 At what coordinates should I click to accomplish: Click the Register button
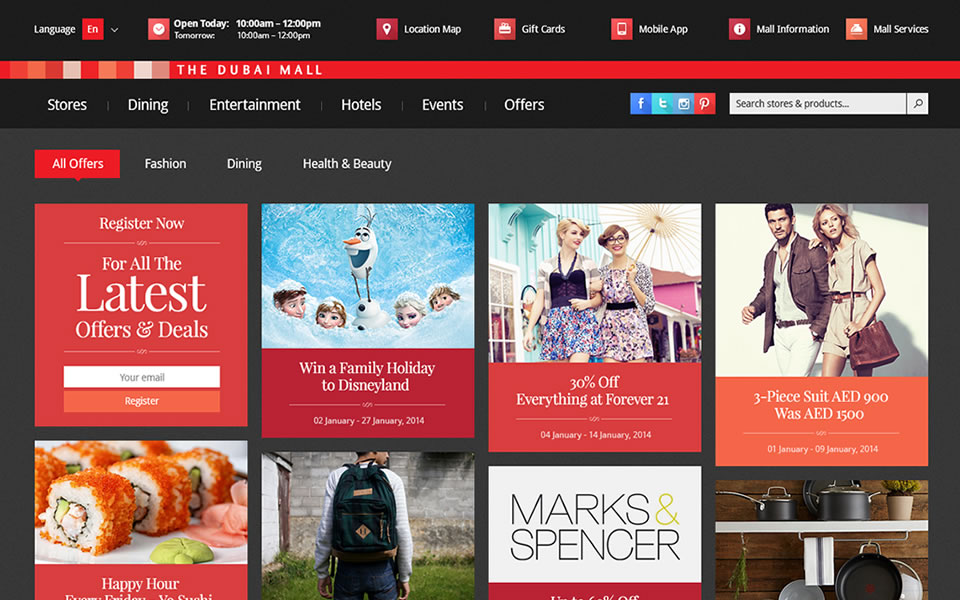coord(141,401)
